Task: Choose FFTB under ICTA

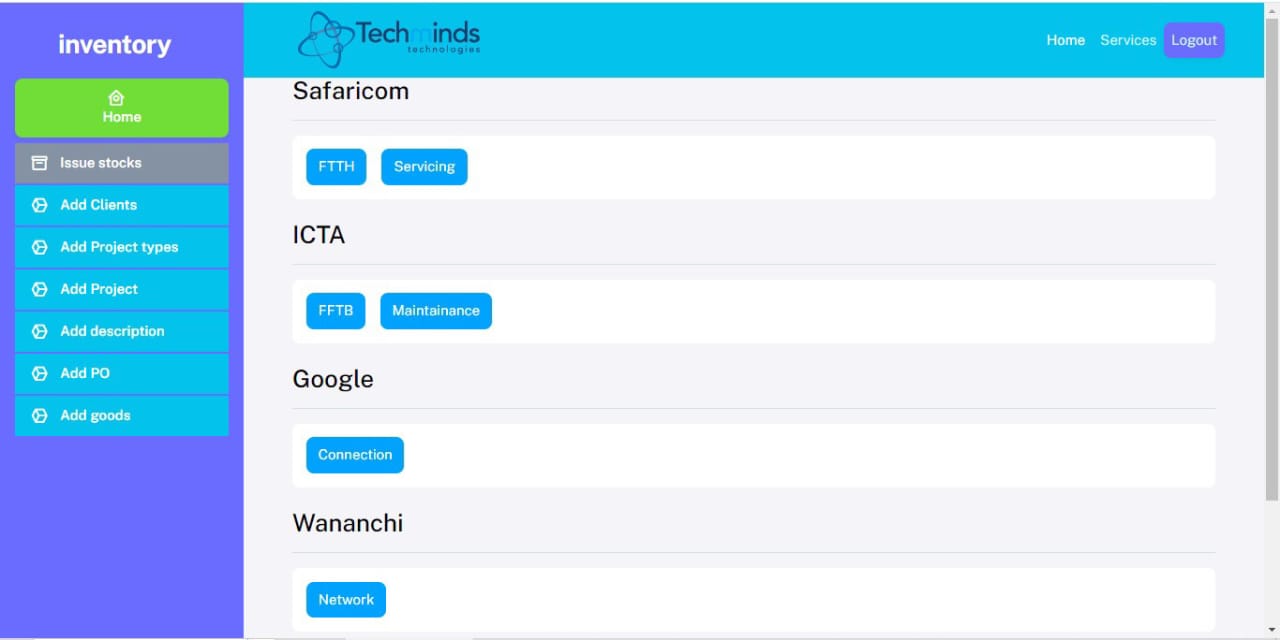Action: pos(336,311)
